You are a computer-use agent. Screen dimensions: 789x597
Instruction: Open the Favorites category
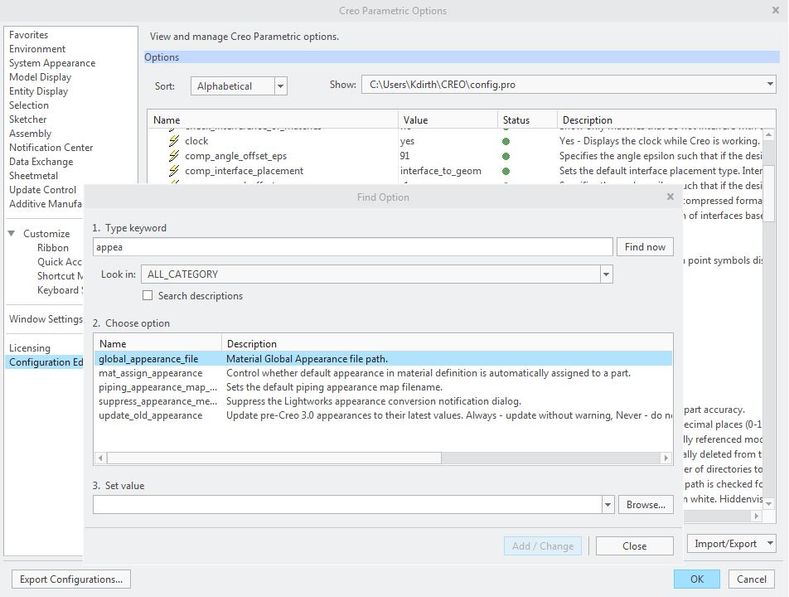click(x=29, y=35)
